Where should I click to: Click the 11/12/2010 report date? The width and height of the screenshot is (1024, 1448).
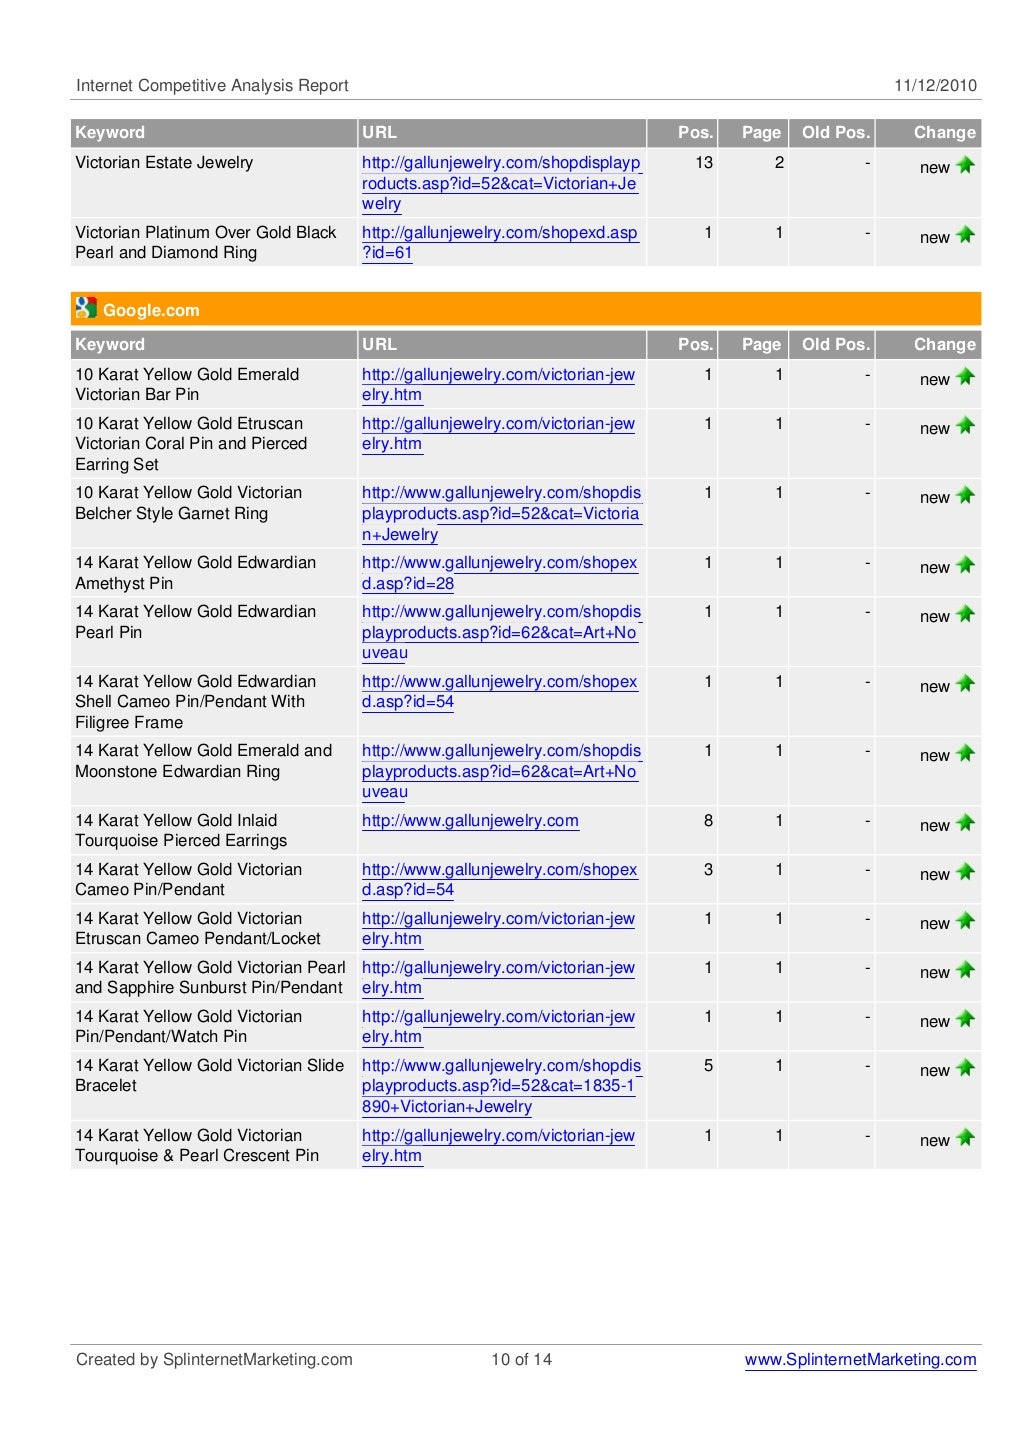click(x=935, y=85)
